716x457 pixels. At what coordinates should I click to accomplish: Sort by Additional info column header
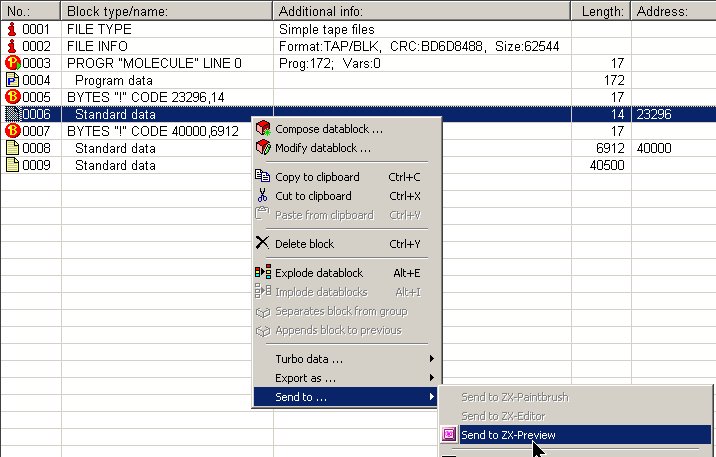click(x=422, y=11)
